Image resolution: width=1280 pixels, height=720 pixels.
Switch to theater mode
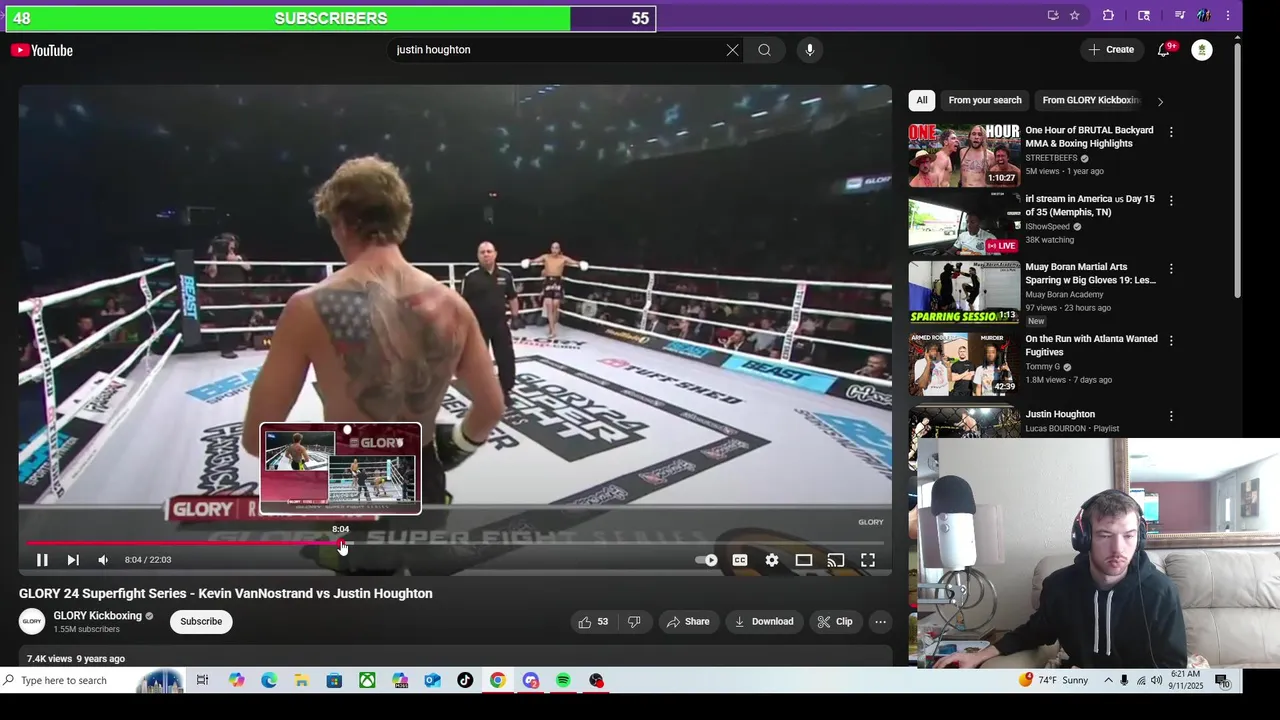click(x=804, y=560)
